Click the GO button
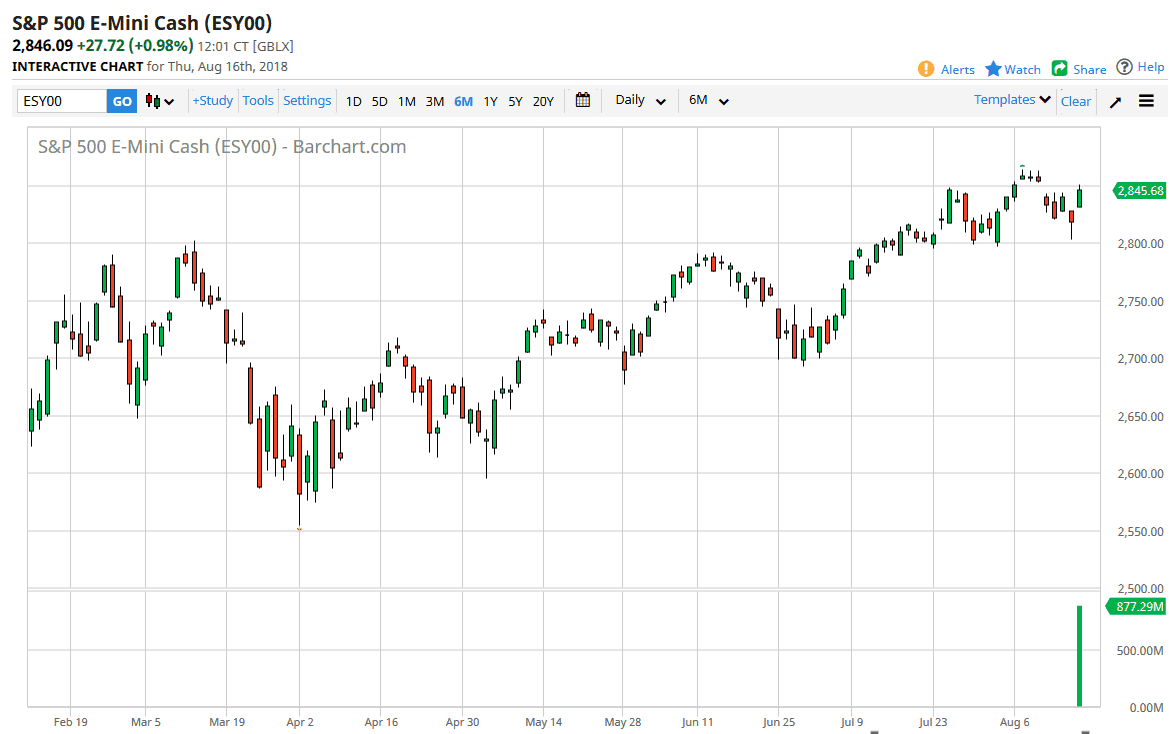Screen dimensions: 1173x734 [x=121, y=100]
